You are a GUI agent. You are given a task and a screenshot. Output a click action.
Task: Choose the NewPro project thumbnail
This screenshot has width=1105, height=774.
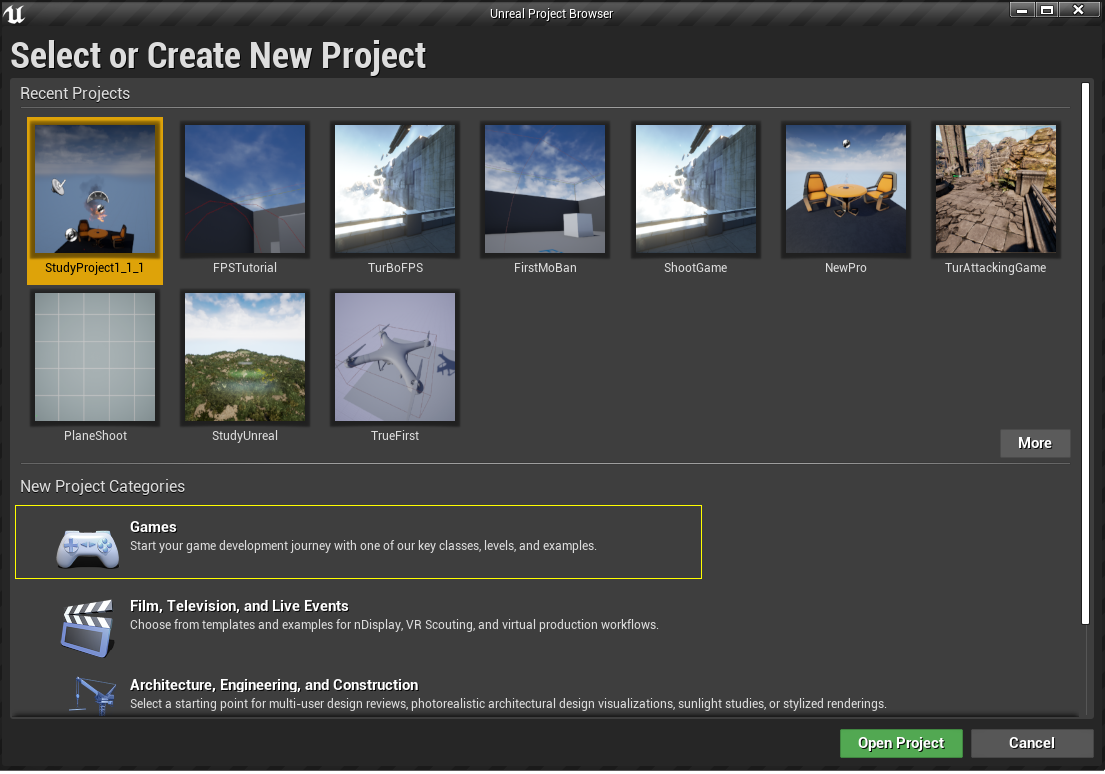point(846,189)
